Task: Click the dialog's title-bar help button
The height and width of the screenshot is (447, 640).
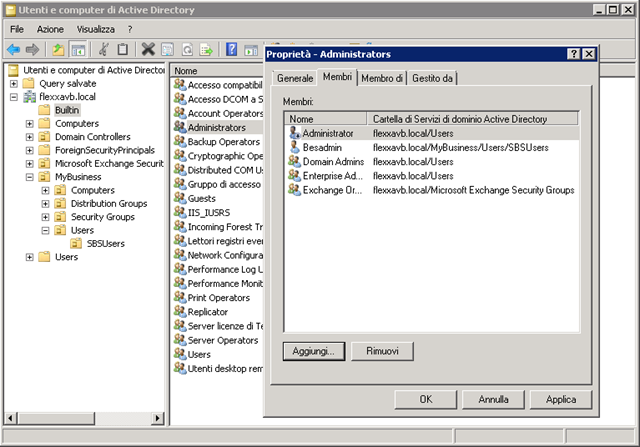Action: click(573, 54)
